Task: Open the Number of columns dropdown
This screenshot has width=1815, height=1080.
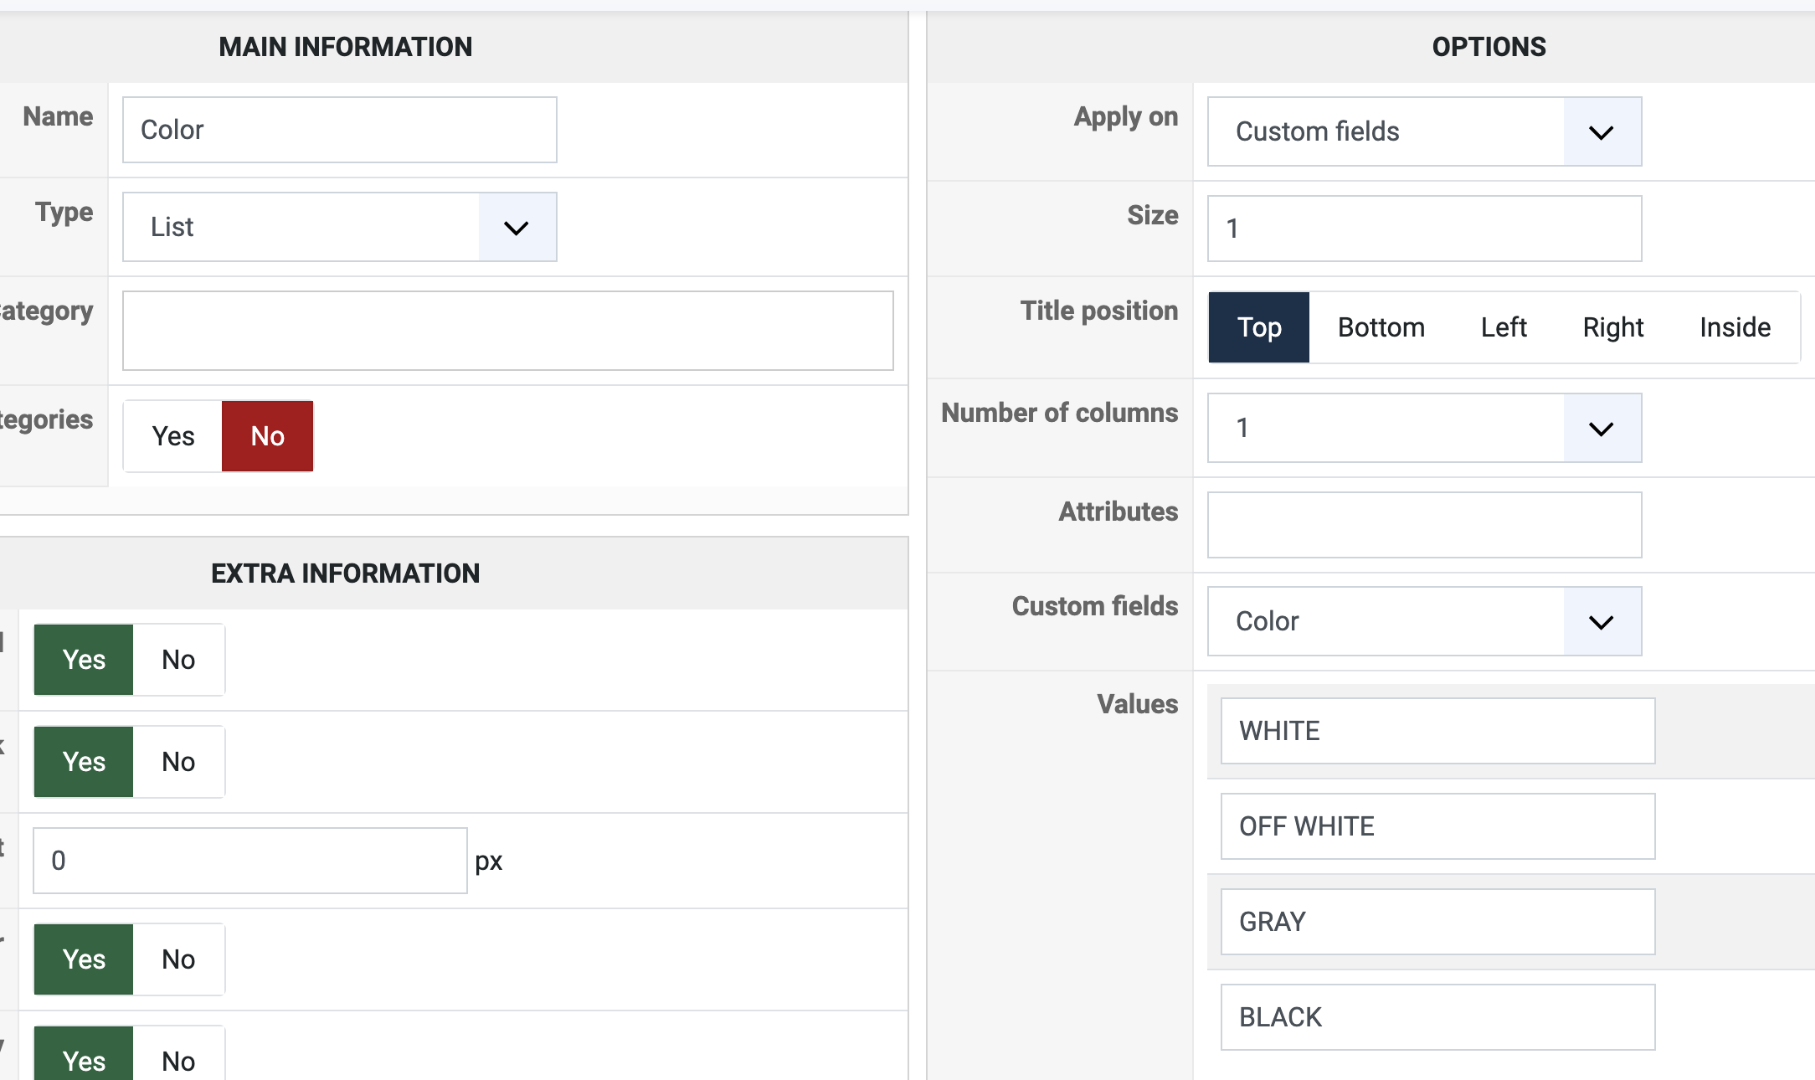Action: [x=1424, y=428]
